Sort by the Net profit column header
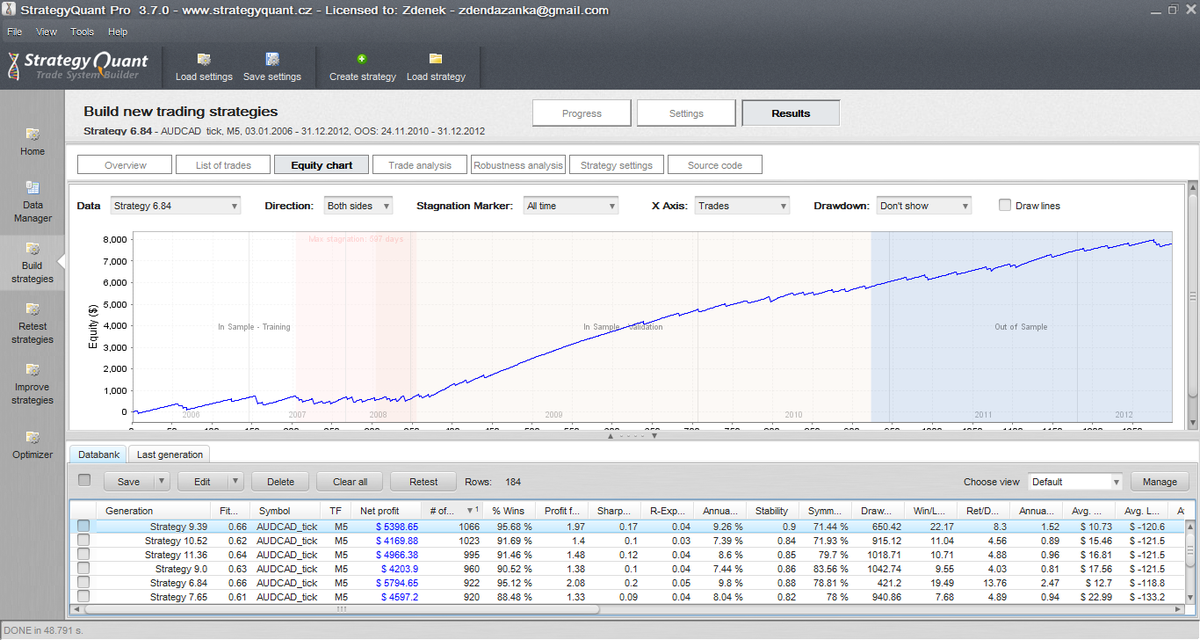 [x=387, y=510]
